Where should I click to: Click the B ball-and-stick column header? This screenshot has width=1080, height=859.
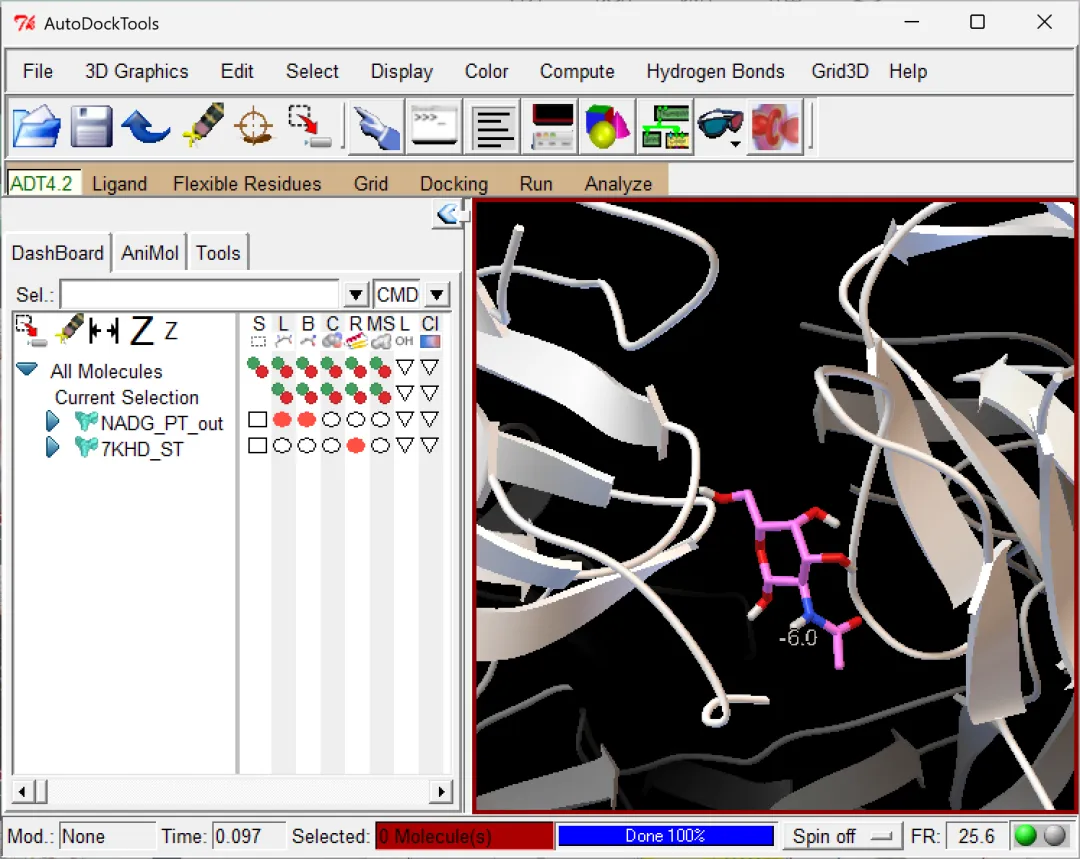tap(308, 331)
